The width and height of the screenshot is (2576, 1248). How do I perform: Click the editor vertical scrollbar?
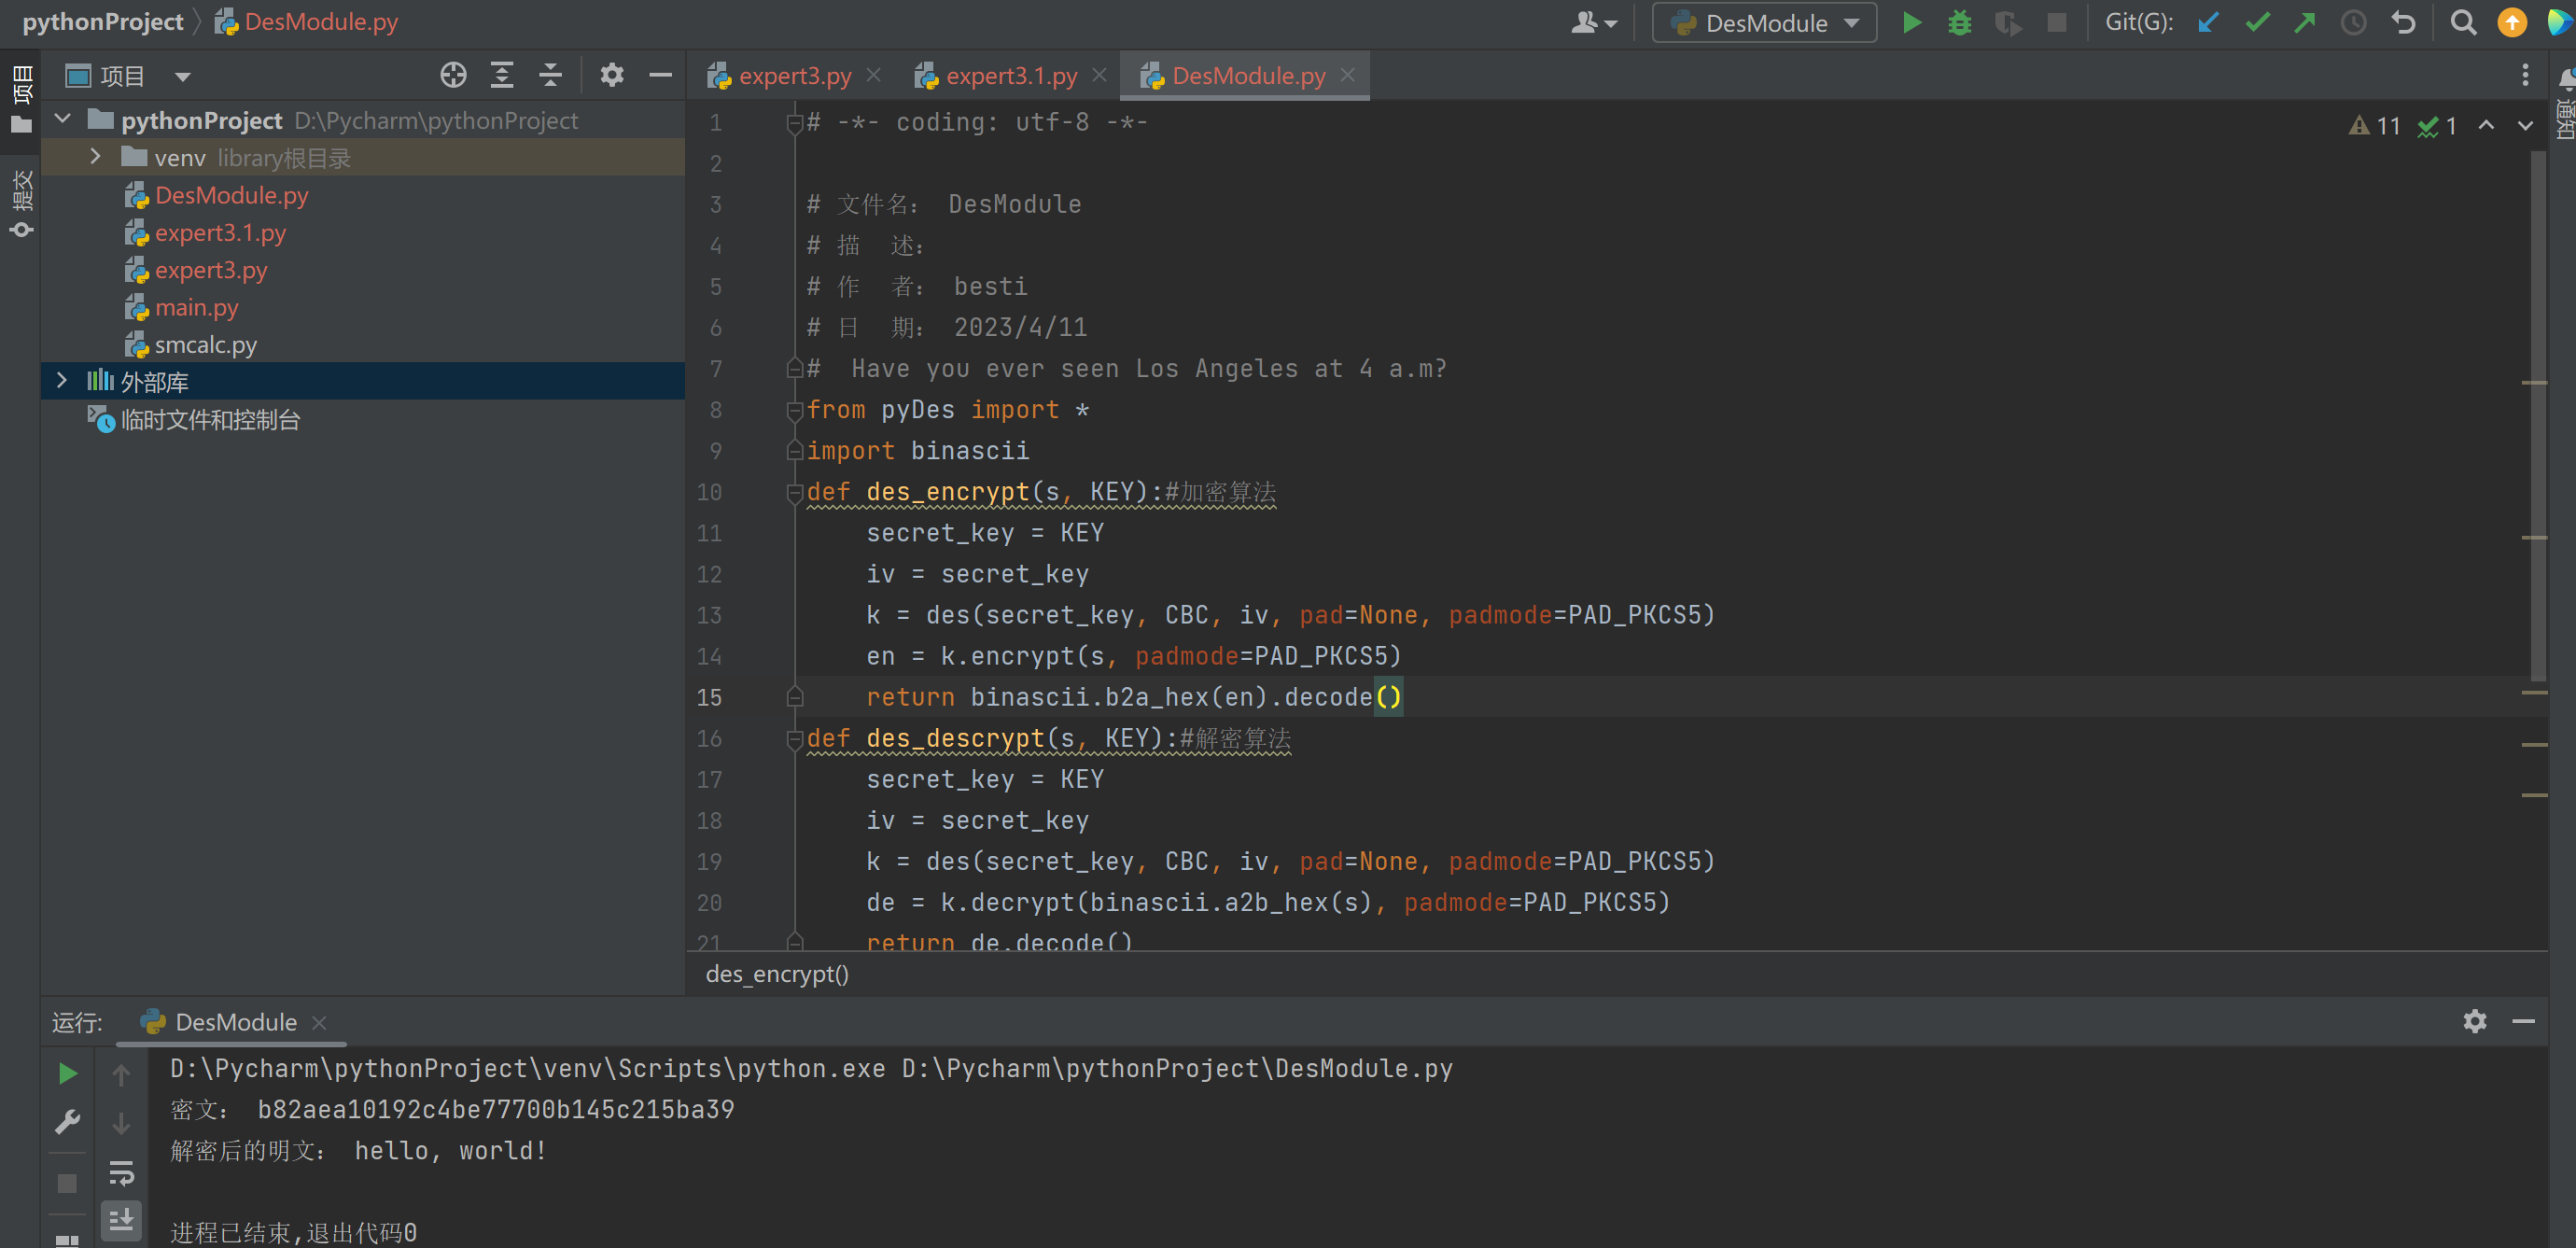click(2536, 415)
